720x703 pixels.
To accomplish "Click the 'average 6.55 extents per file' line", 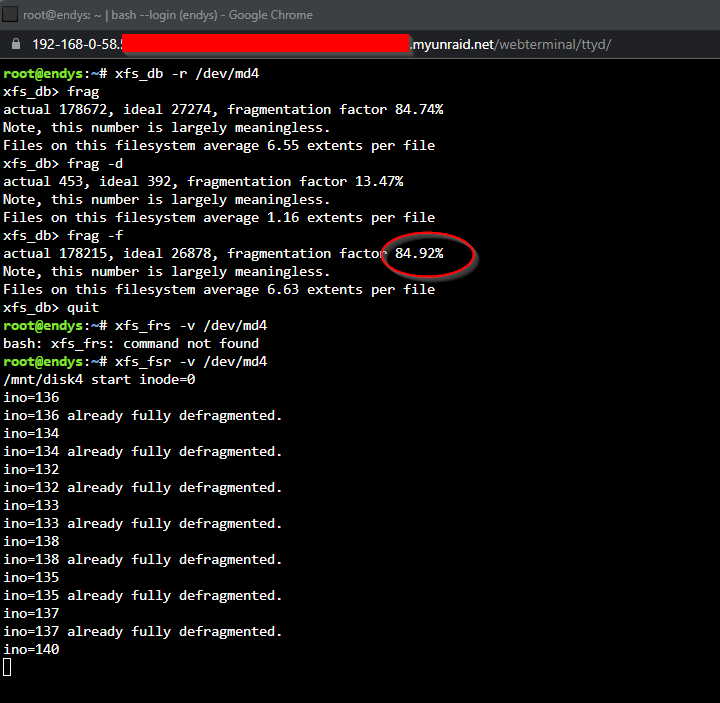I will (219, 146).
